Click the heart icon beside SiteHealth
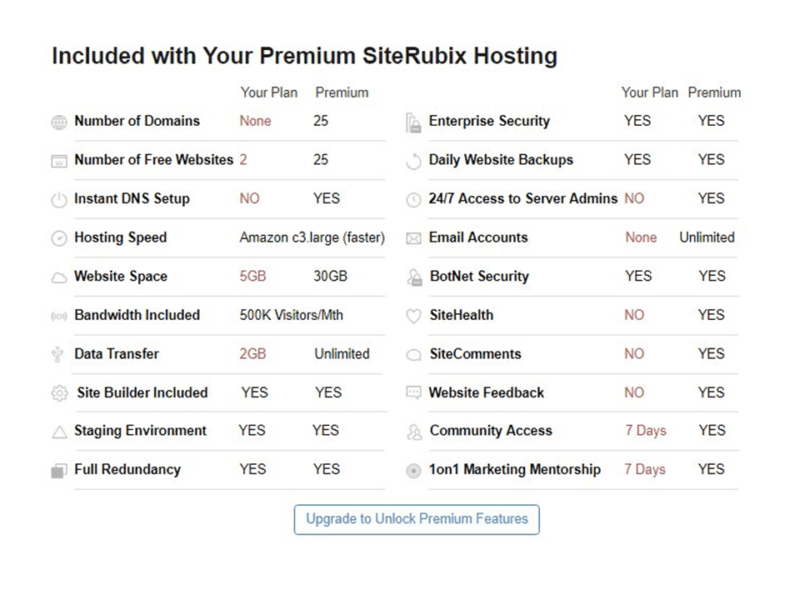The width and height of the screenshot is (800, 600). pyautogui.click(x=413, y=316)
